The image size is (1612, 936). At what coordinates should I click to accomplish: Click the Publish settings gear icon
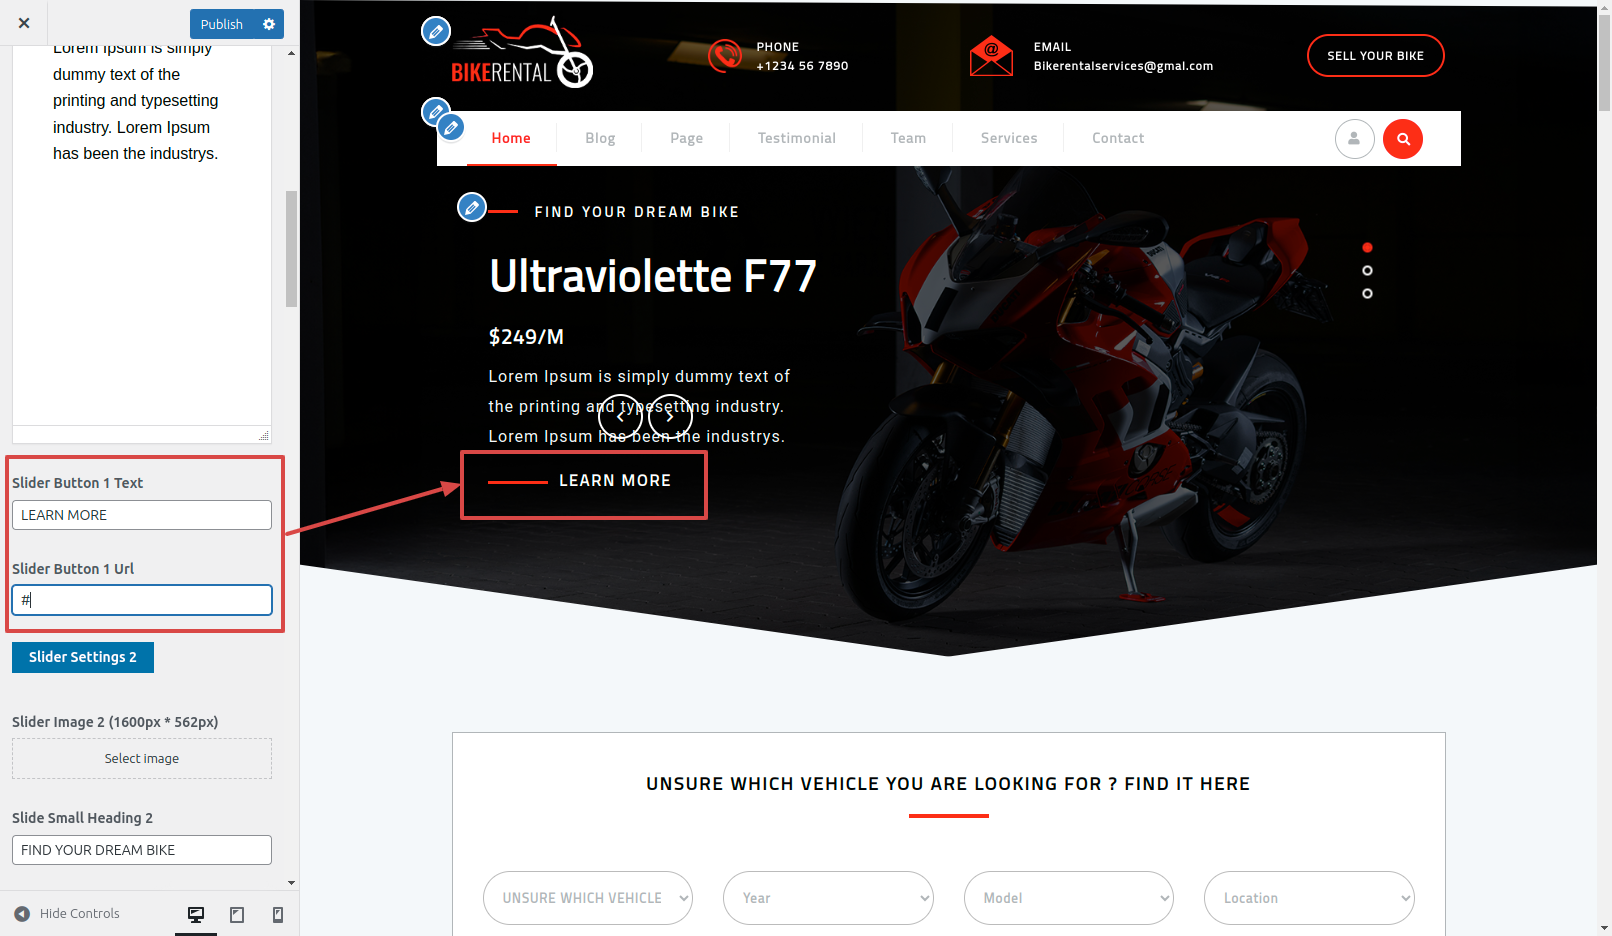[269, 24]
